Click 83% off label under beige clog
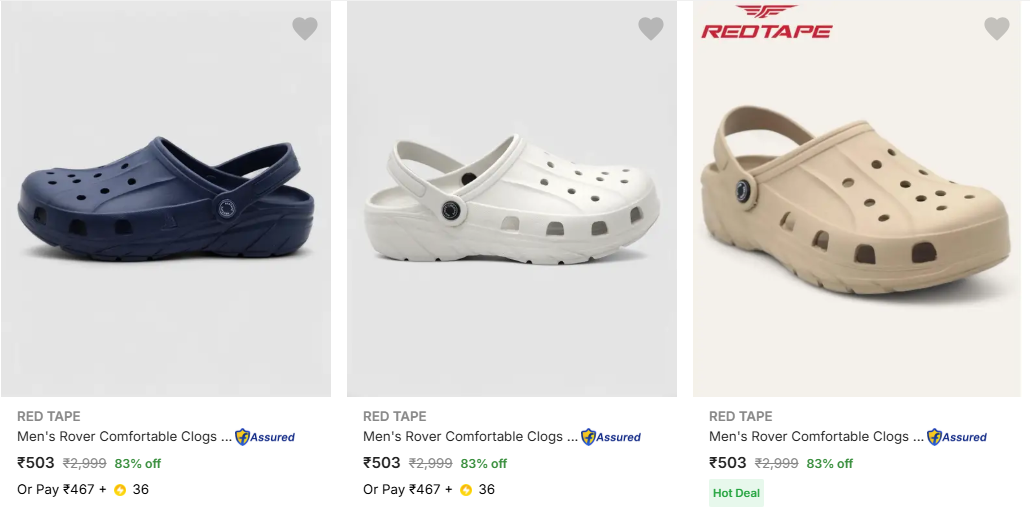This screenshot has height=515, width=1030. tap(830, 464)
